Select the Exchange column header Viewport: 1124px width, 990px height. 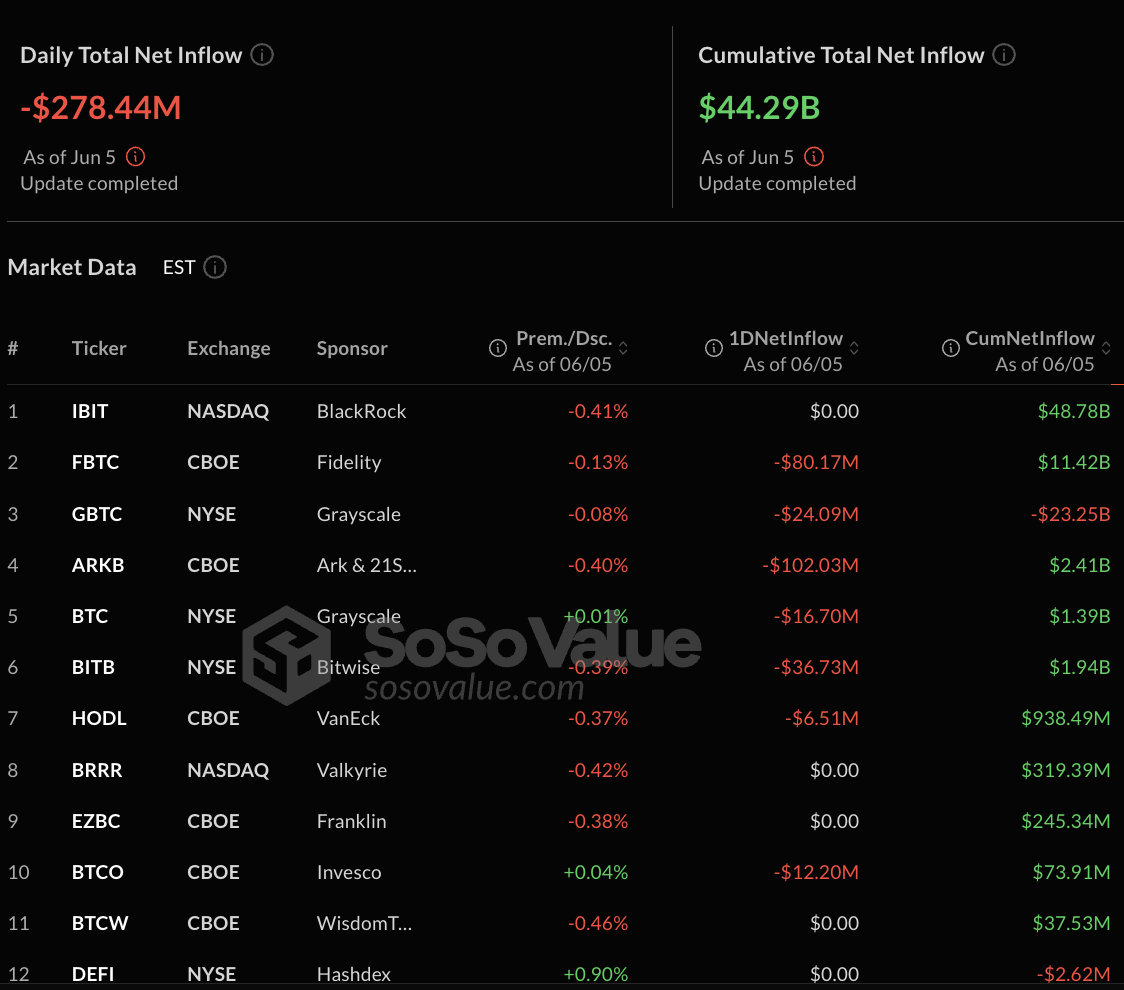tap(228, 348)
